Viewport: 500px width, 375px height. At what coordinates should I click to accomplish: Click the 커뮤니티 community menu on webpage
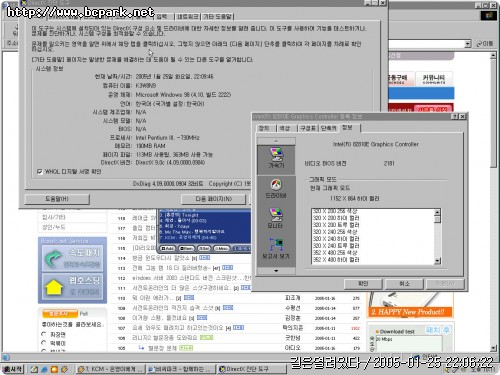click(434, 79)
